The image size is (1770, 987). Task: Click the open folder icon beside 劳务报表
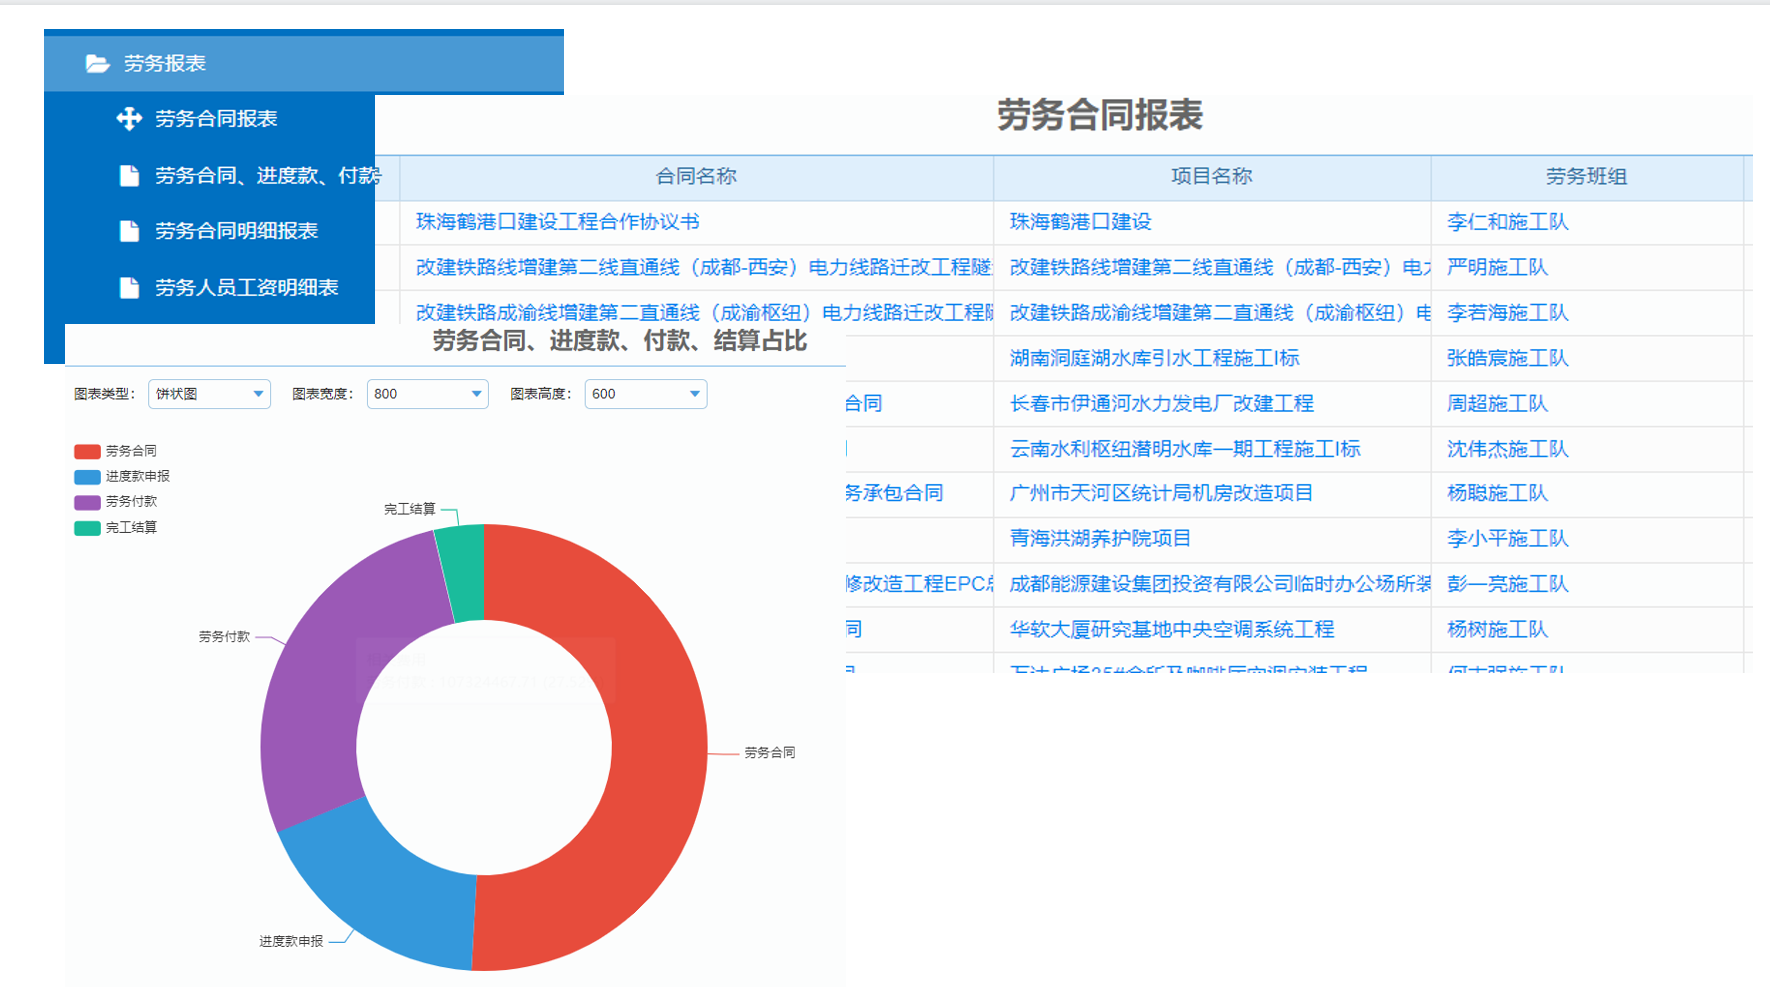point(97,64)
